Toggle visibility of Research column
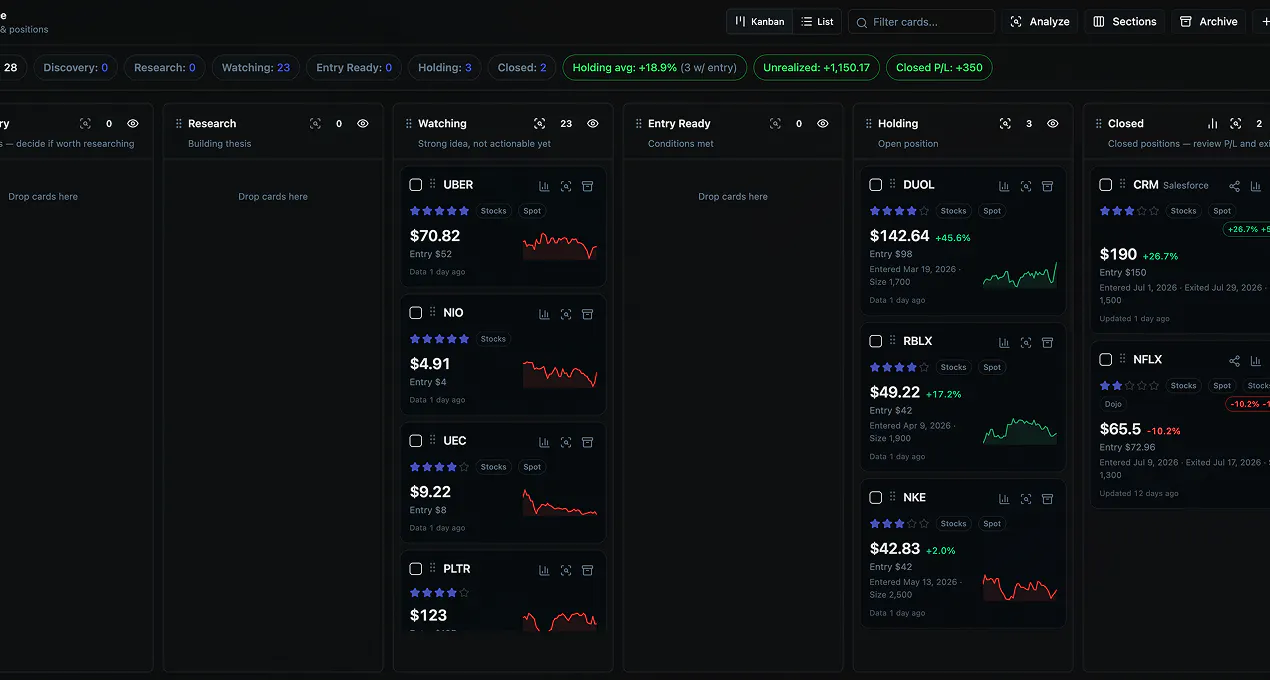The width and height of the screenshot is (1270, 680). point(363,124)
